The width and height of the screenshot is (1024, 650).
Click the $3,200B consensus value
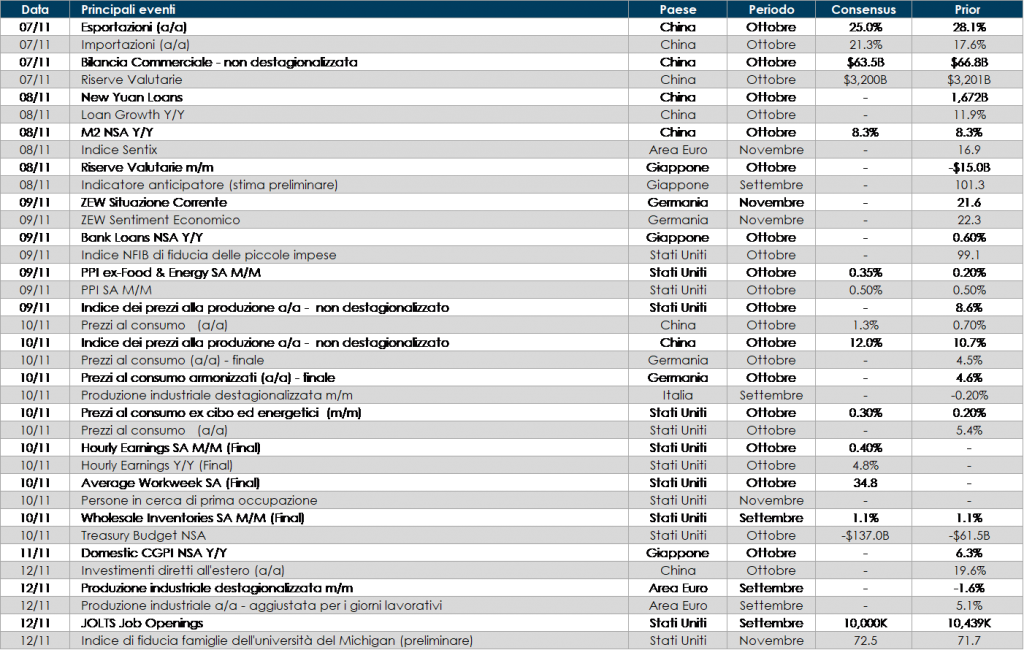(863, 80)
